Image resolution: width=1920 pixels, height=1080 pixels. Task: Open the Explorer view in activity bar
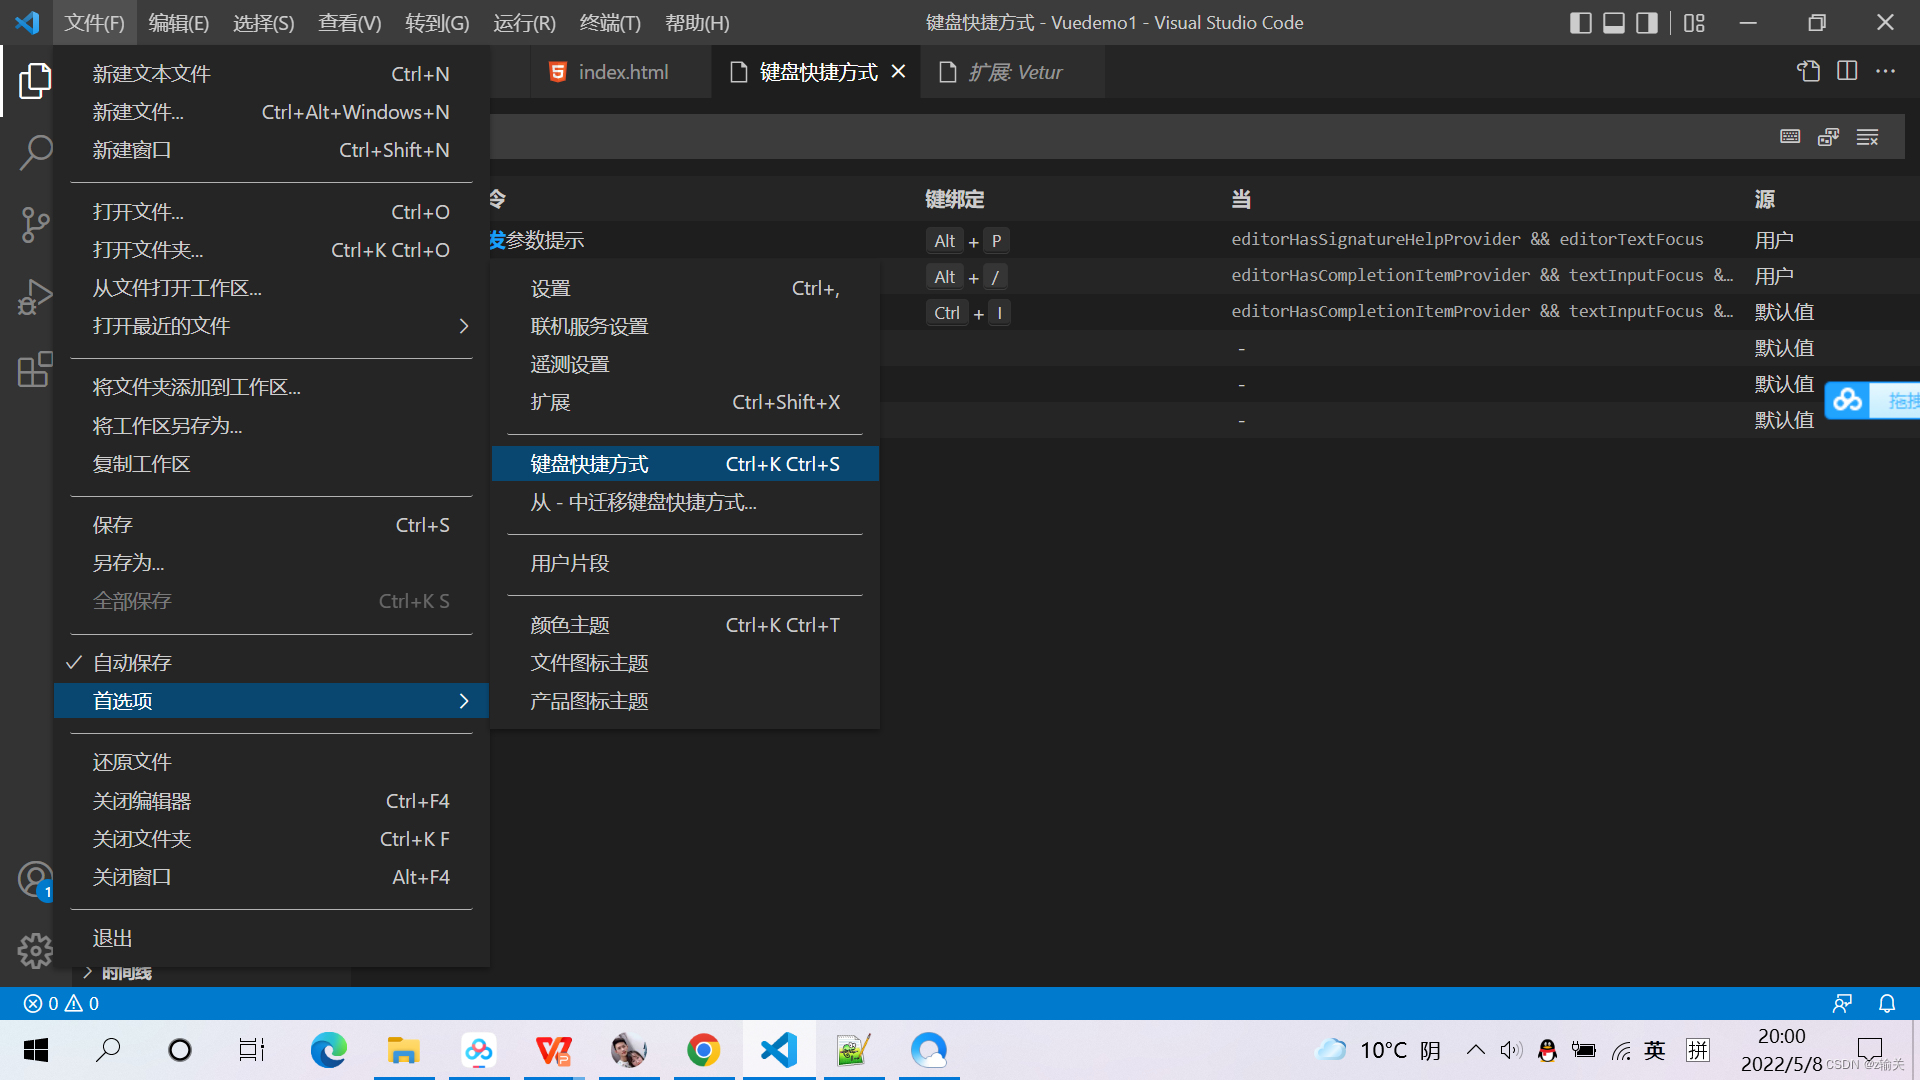(x=35, y=81)
